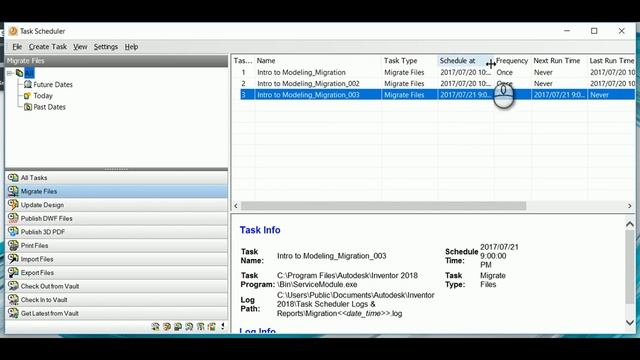Open the Create Task menu
The image size is (640, 360).
click(48, 47)
